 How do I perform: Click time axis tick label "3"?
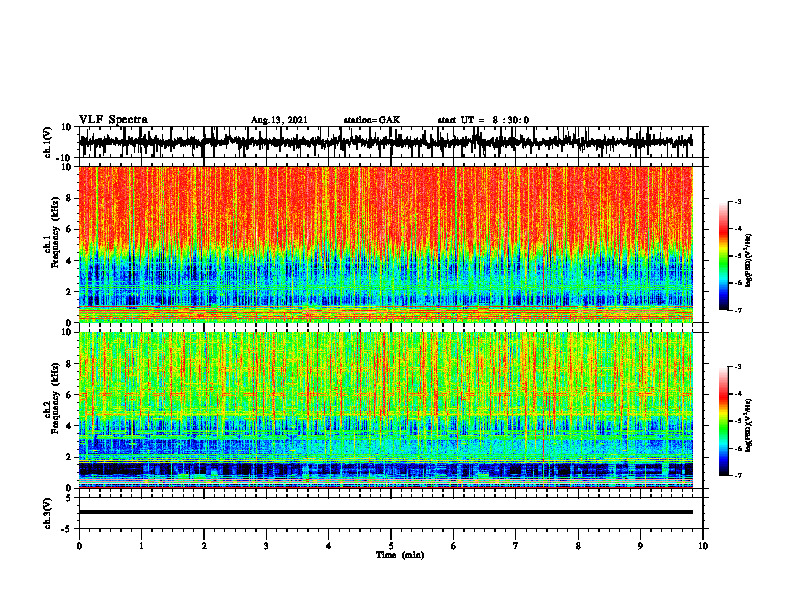266,546
